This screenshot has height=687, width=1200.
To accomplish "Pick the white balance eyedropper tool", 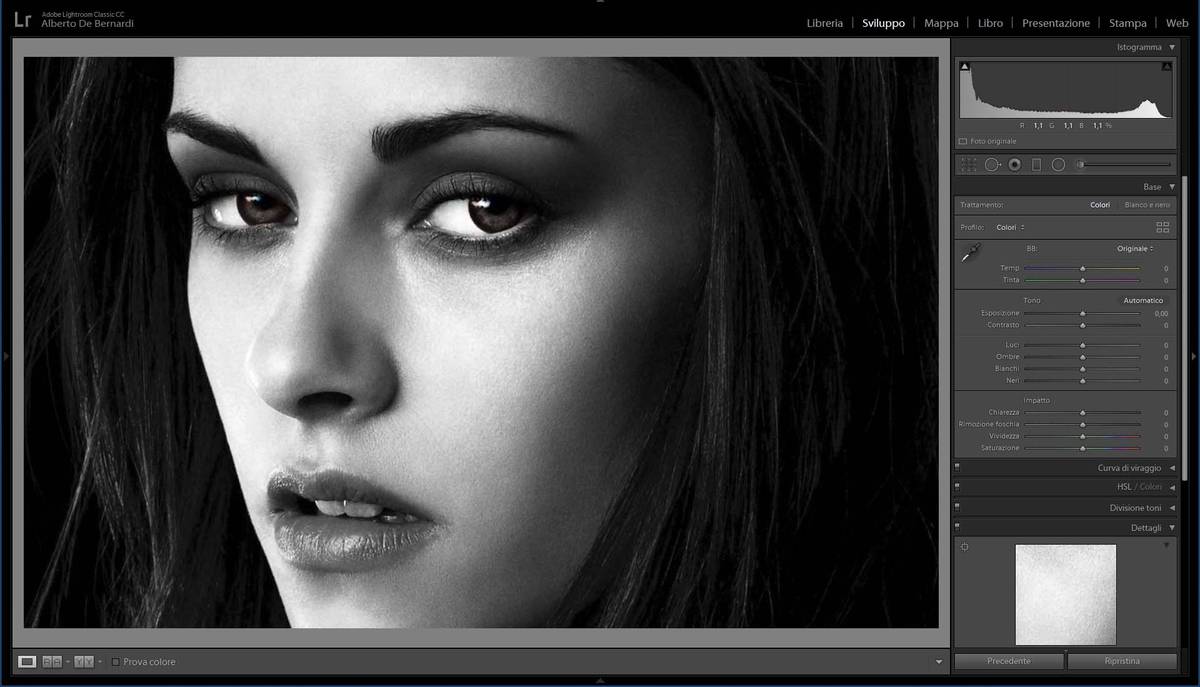I will [969, 256].
